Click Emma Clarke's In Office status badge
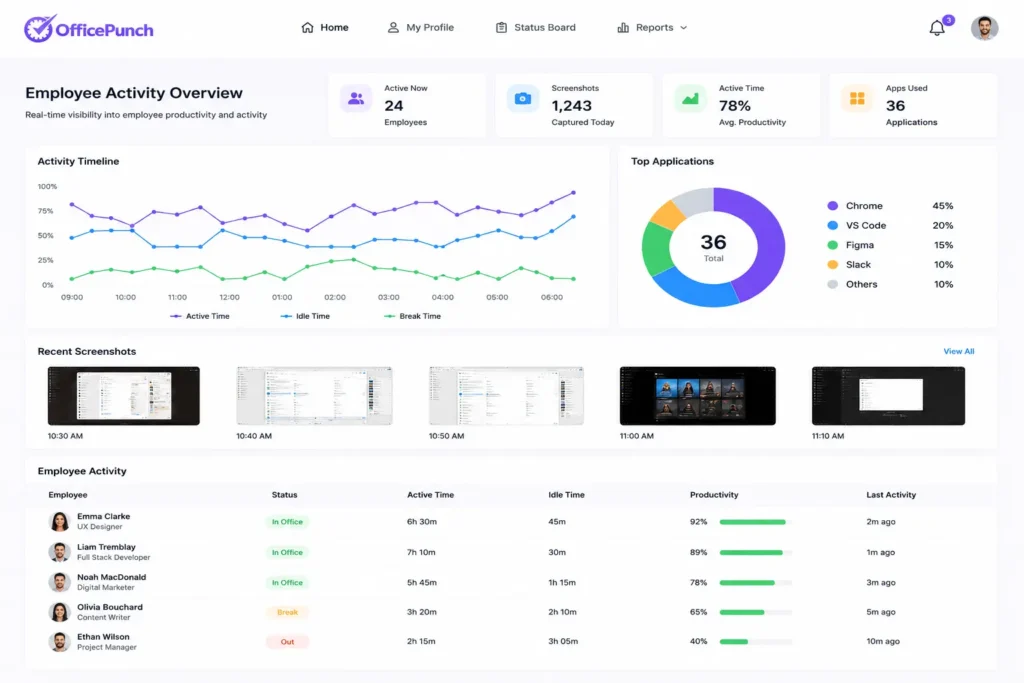This screenshot has height=683, width=1024. coord(287,522)
